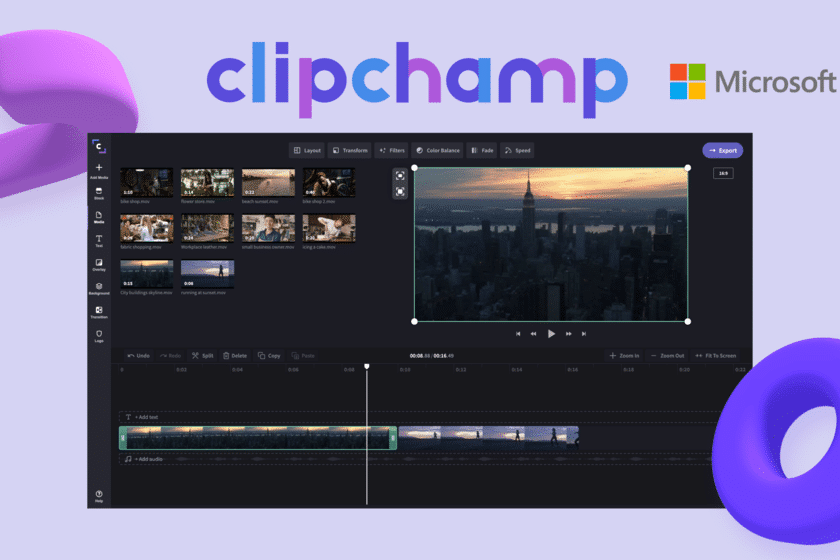Screen dimensions: 840x560
Task: Open Help at the sidebar bottom
Action: tap(99, 496)
